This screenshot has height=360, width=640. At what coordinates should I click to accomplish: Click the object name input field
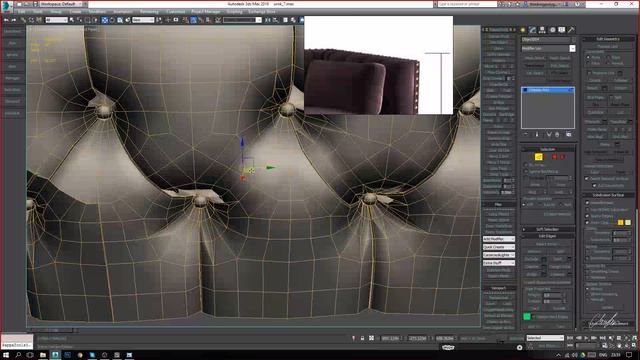point(545,40)
